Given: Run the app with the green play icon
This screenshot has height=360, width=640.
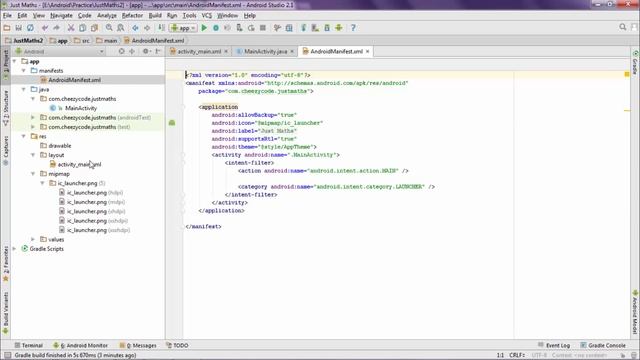Looking at the screenshot, I should click(204, 28).
